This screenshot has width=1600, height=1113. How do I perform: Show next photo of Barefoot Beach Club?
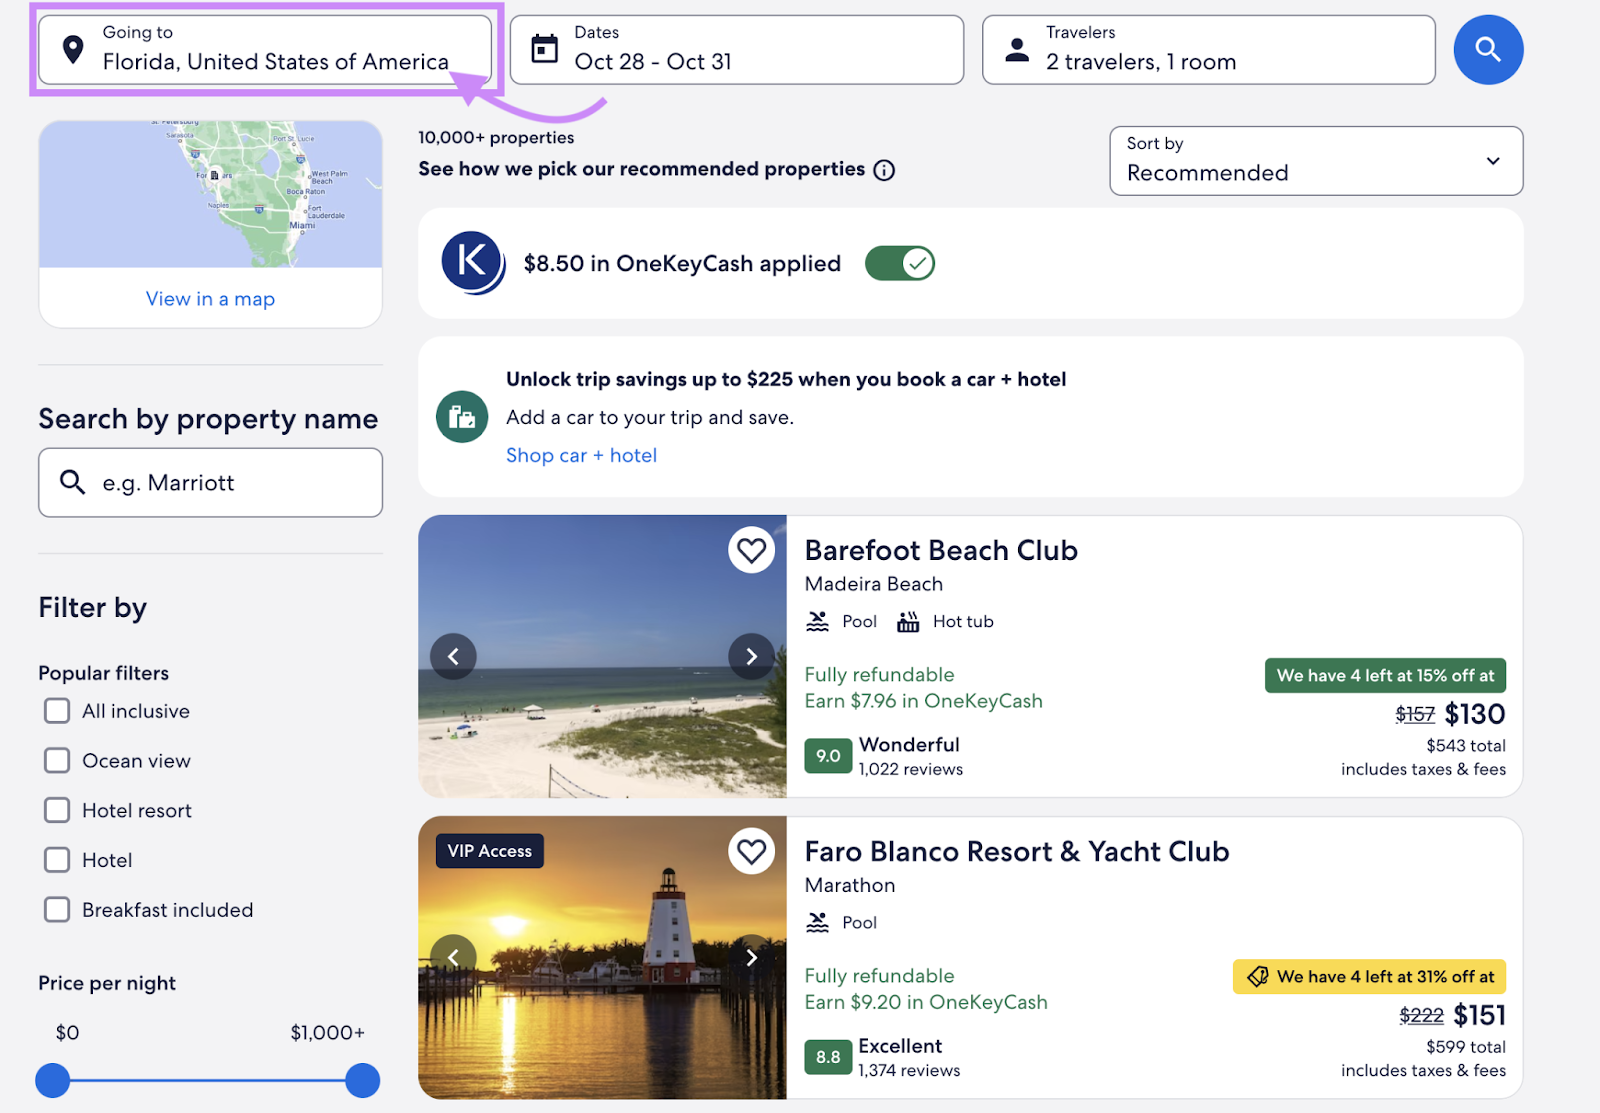pos(751,656)
